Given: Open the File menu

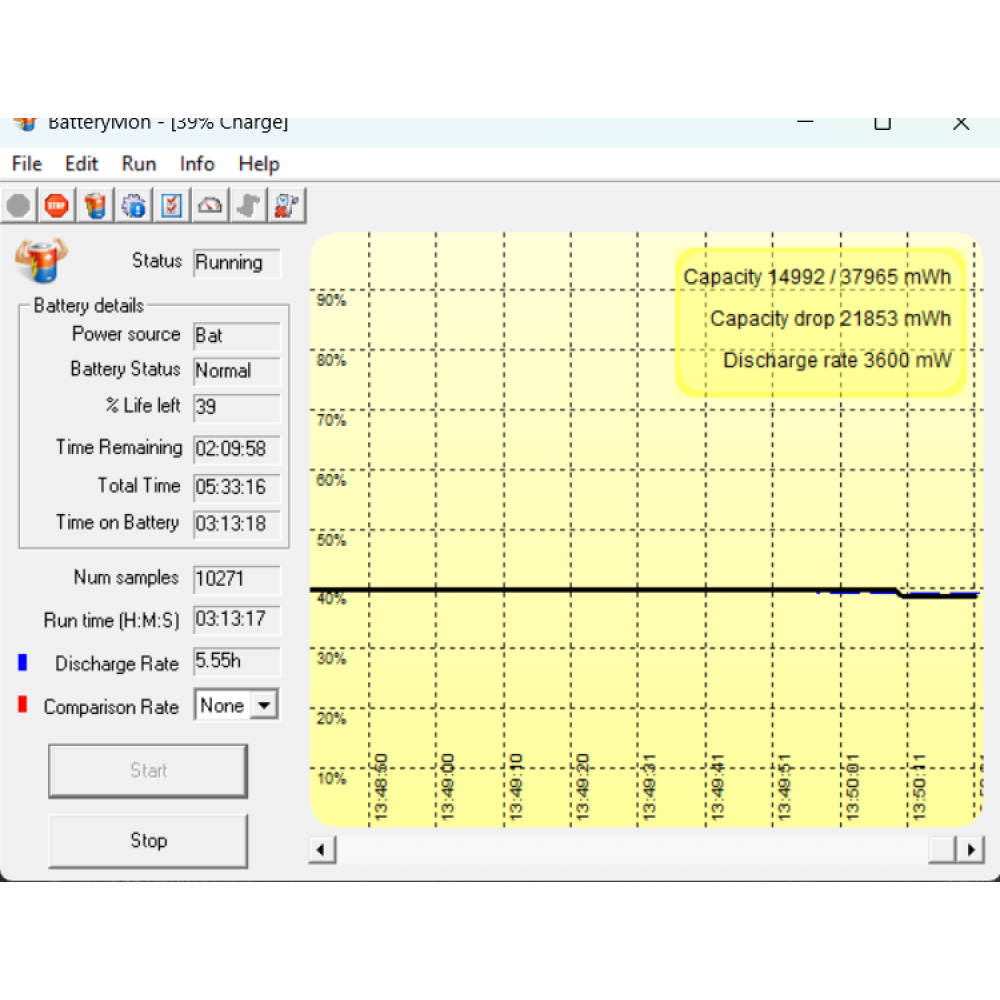Looking at the screenshot, I should (27, 164).
